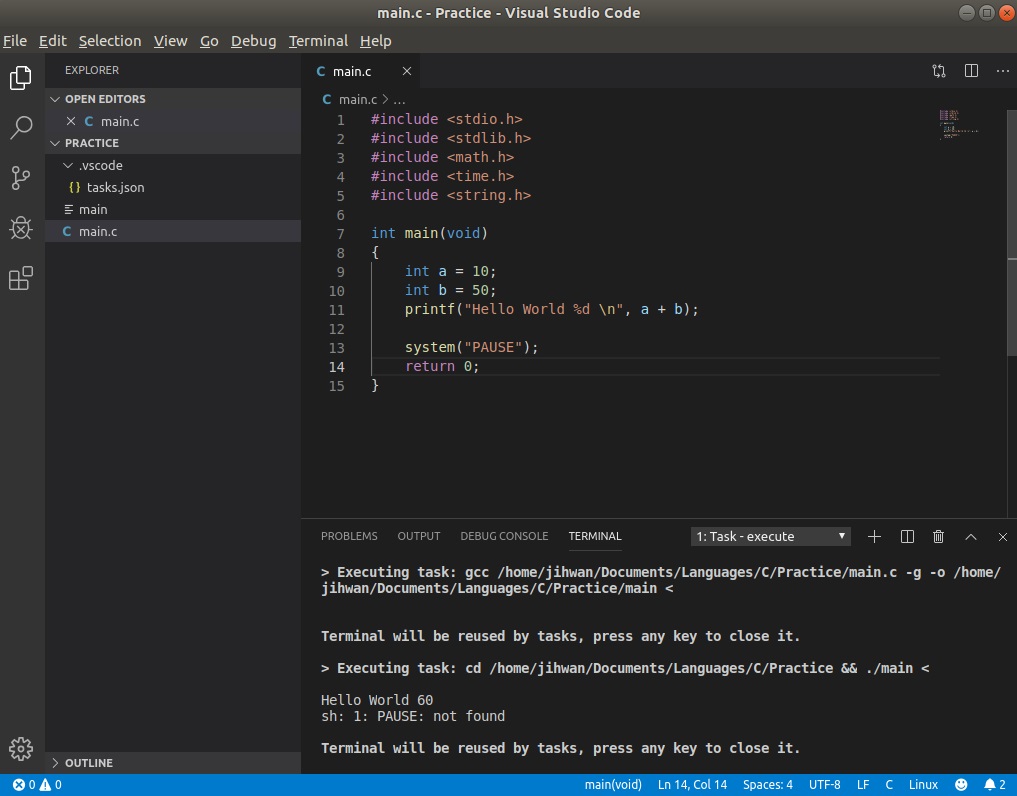This screenshot has height=796, width=1017.
Task: Switch to the DEBUG CONSOLE tab
Action: (504, 536)
